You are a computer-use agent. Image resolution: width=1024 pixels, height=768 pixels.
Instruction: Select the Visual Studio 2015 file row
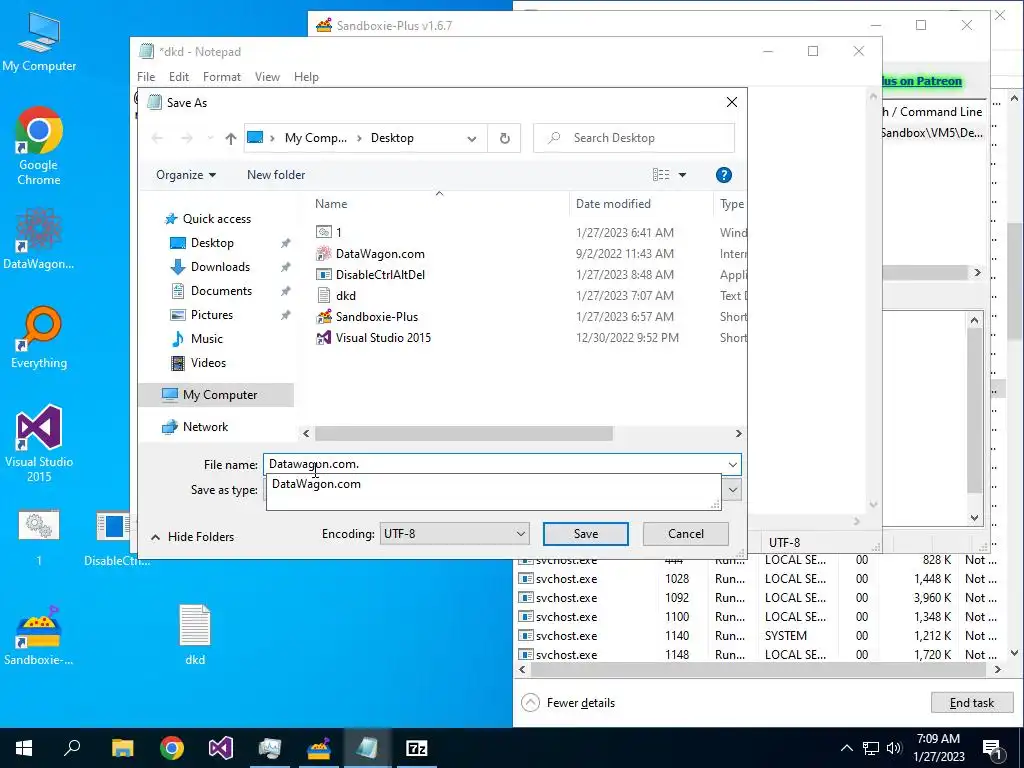(529, 338)
